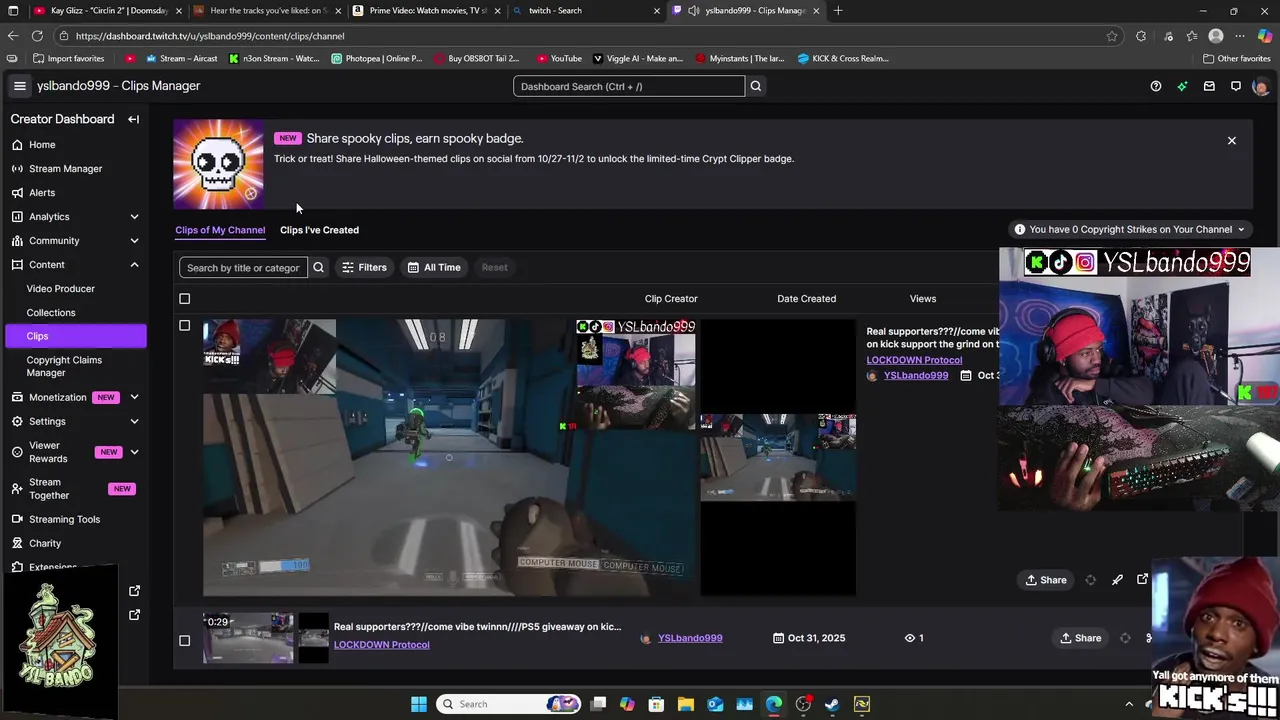Collapse the Content sidebar section
This screenshot has height=720, width=1280.
pyautogui.click(x=134, y=265)
